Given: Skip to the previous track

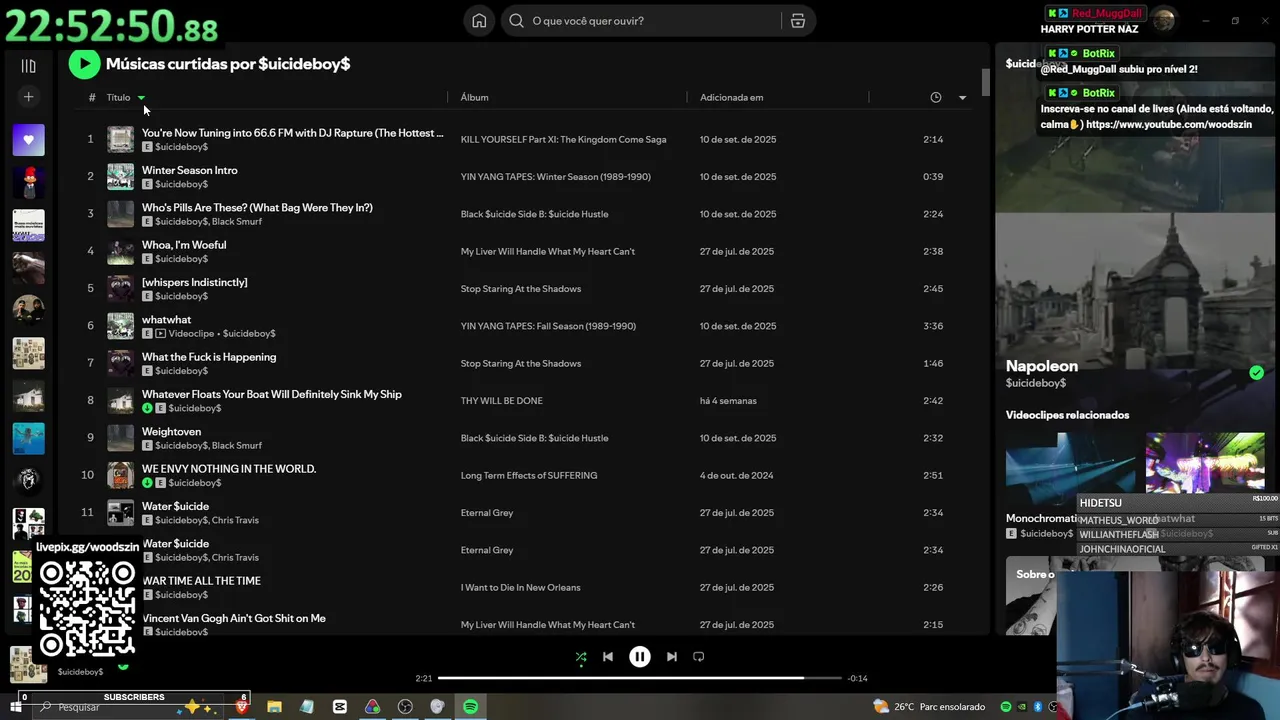Looking at the screenshot, I should 607,657.
